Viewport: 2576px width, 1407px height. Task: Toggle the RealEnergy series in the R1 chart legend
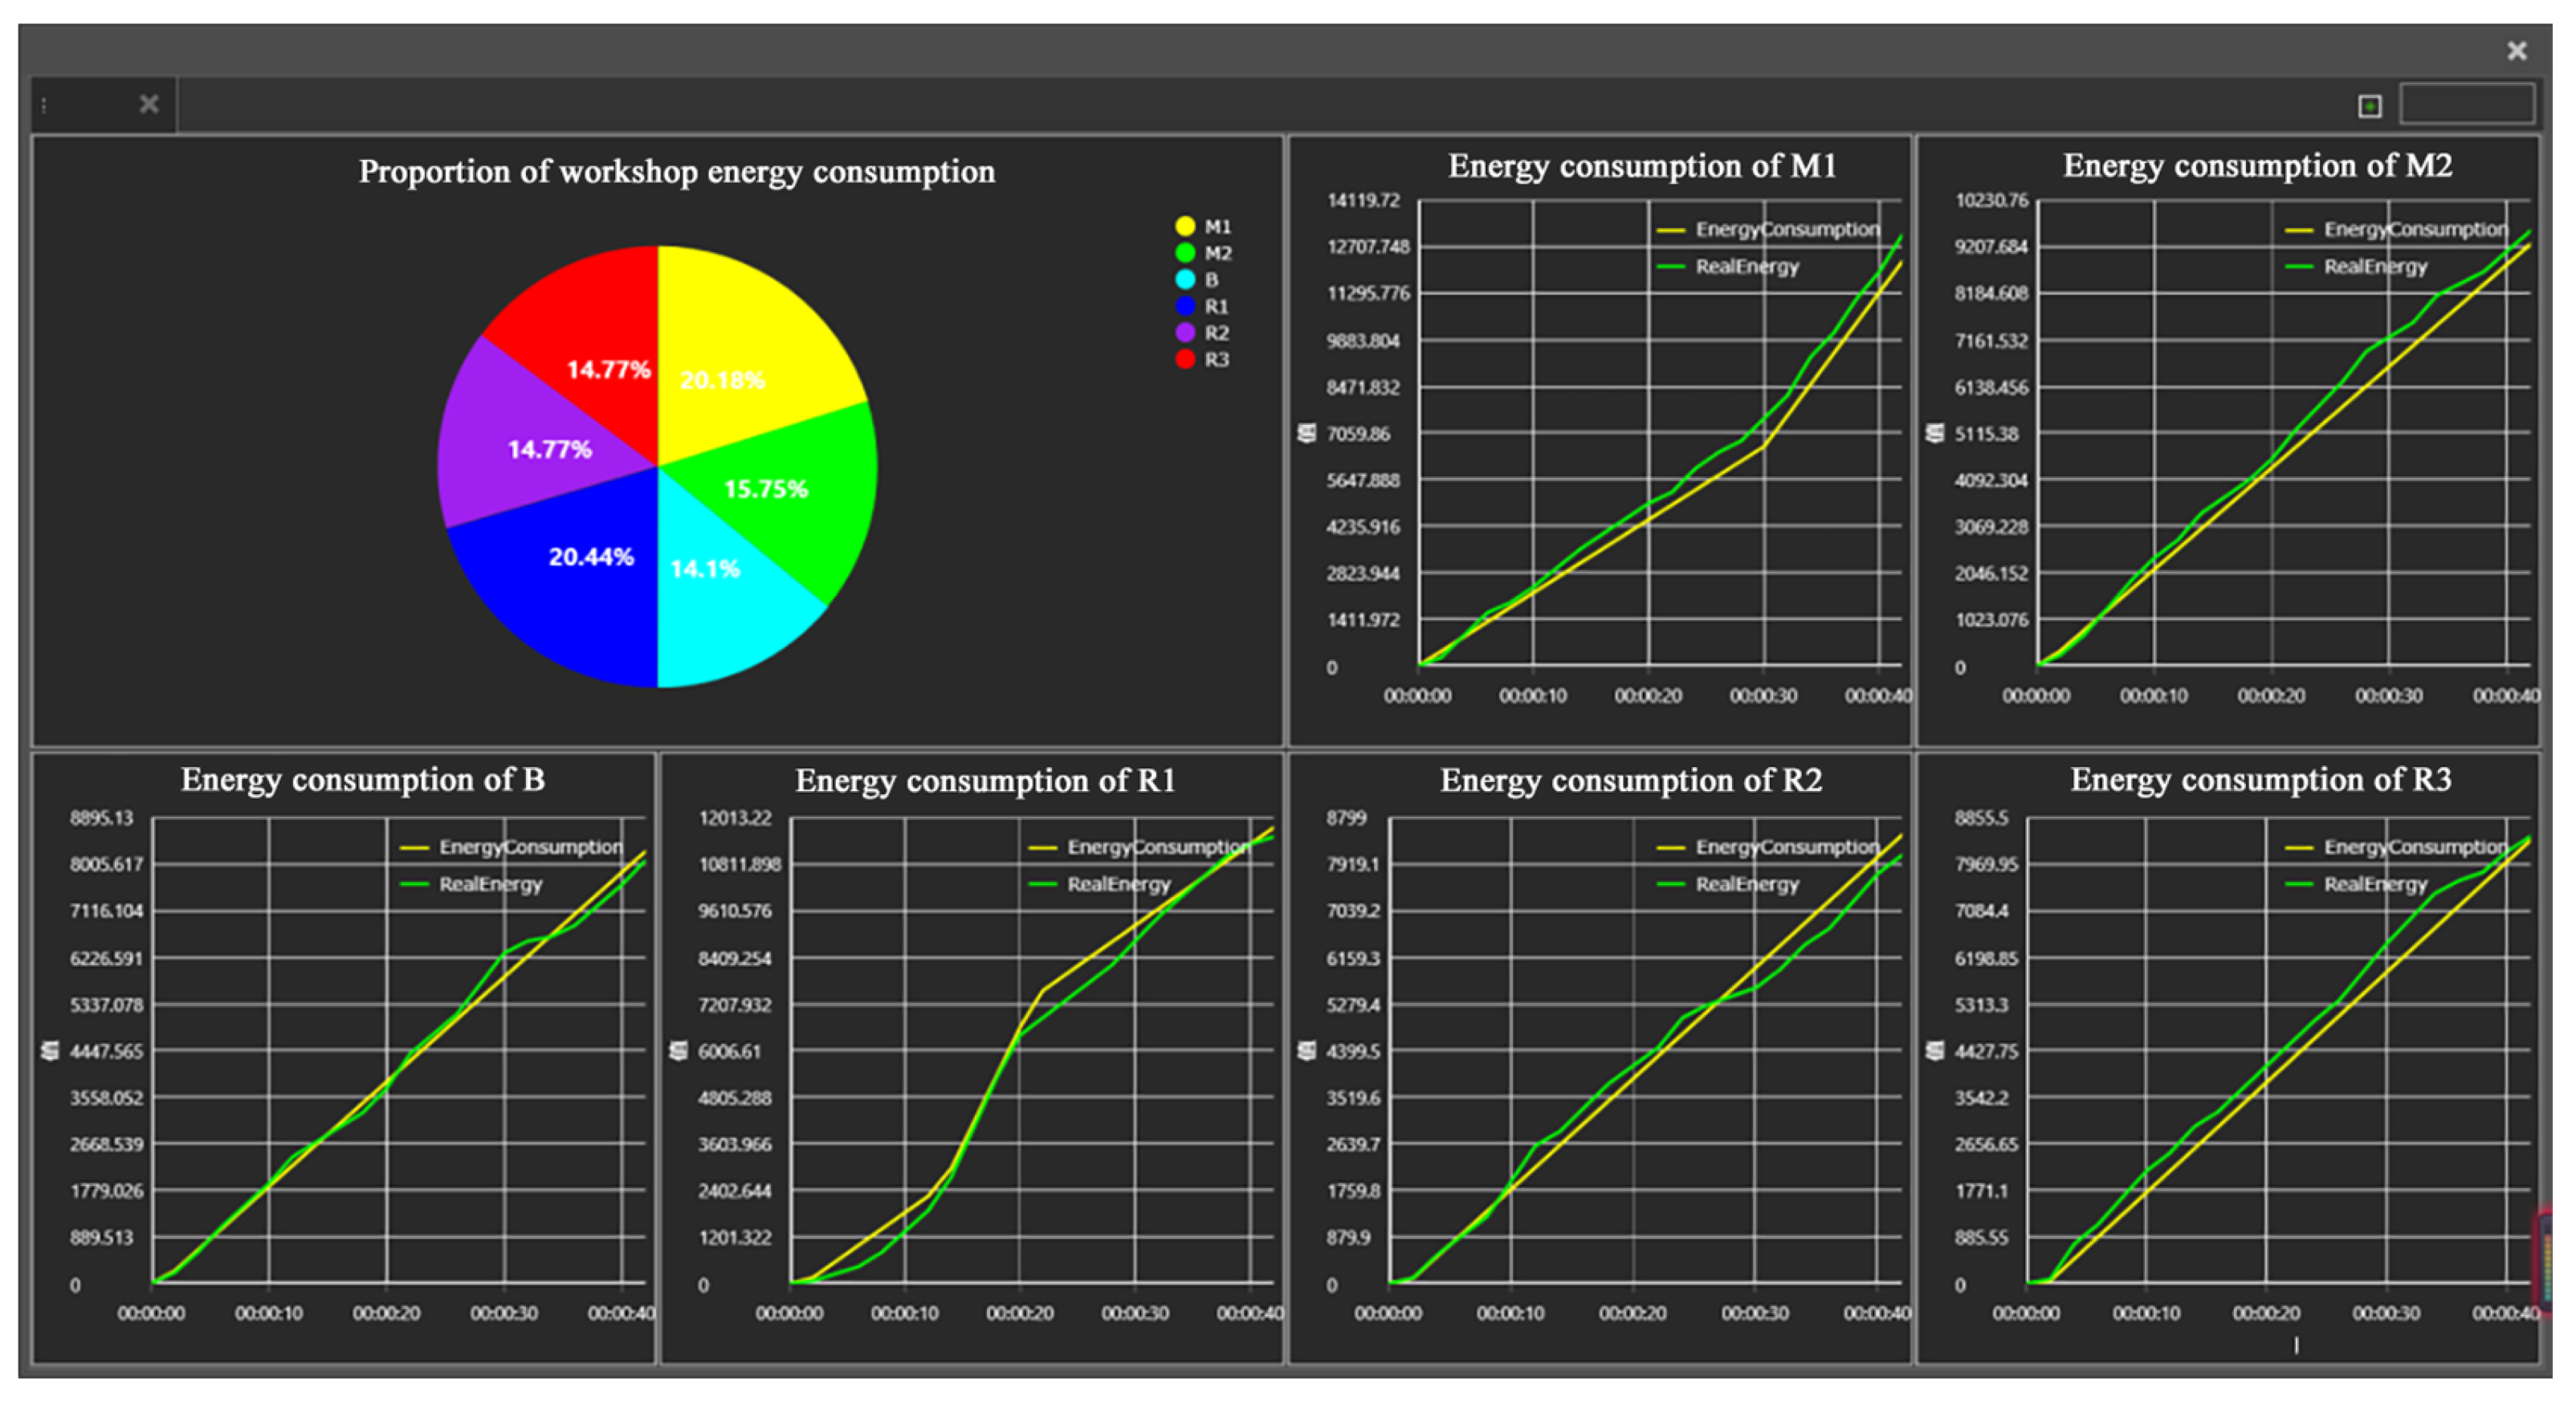click(1117, 885)
